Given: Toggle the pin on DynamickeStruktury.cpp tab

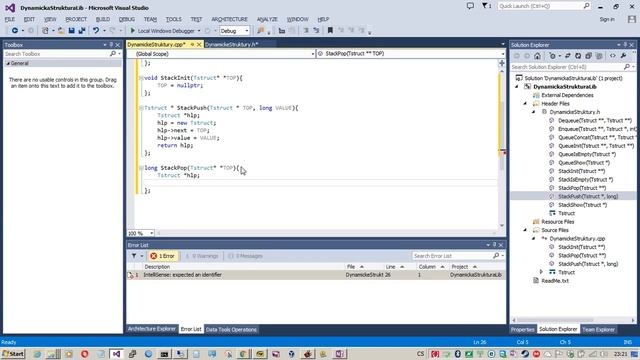Looking at the screenshot, I should 192,44.
